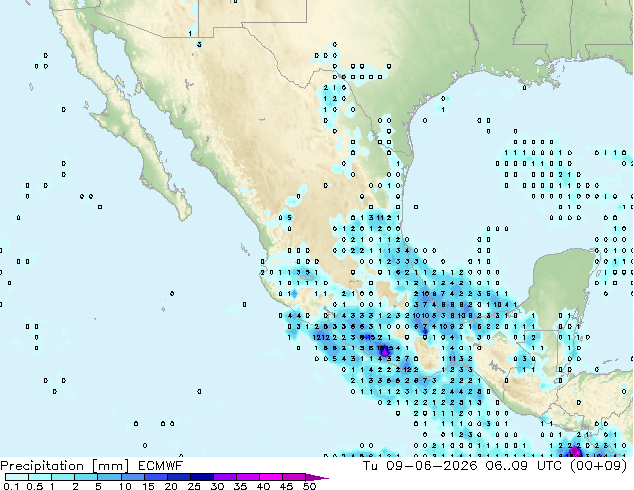634x490 pixels.
Task: Click the 25–30 mm legend color box
Action: point(201,477)
